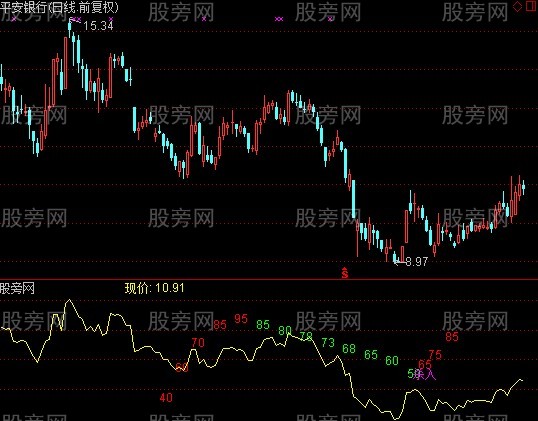The height and width of the screenshot is (421, 538).
Task: Click the red 95 indicator value
Action: coord(241,319)
